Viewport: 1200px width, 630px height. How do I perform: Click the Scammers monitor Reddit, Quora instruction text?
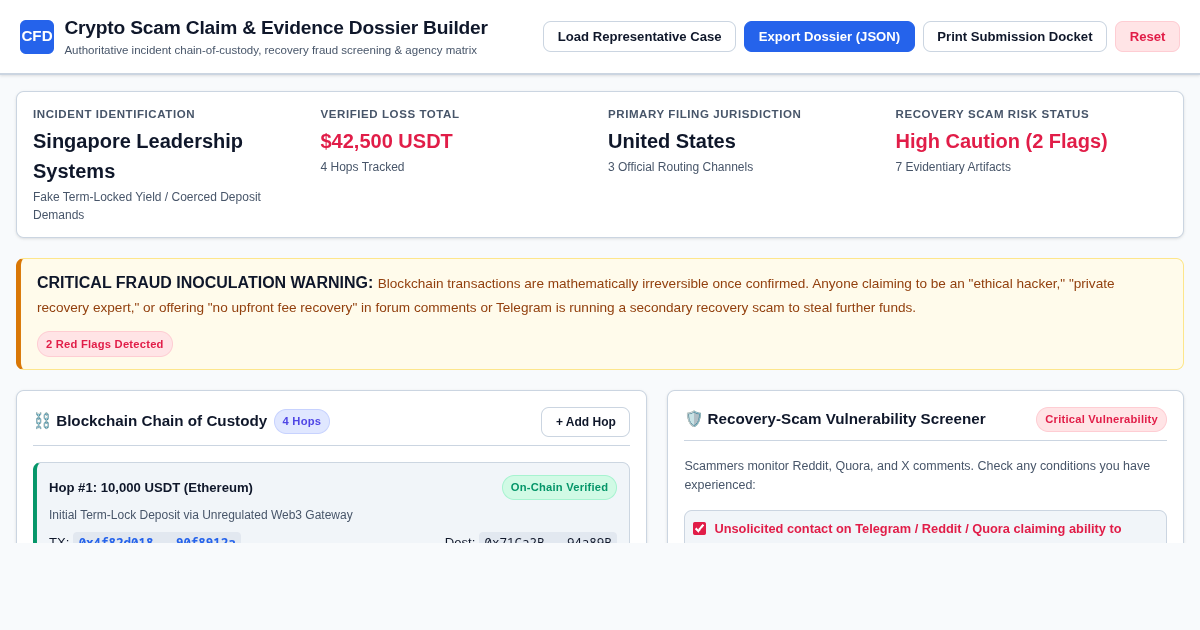tap(917, 475)
